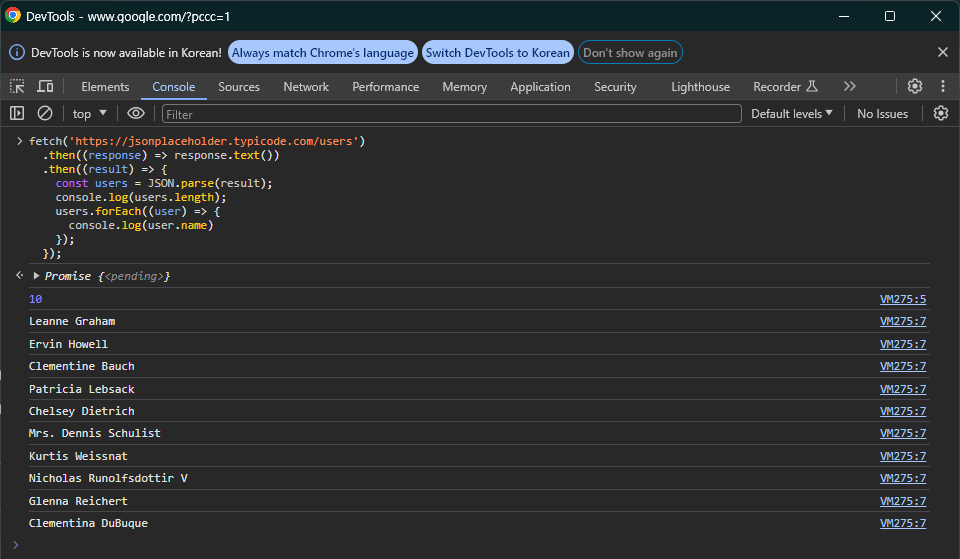Open VM275:7 link beside Leanne Graham

coord(902,321)
